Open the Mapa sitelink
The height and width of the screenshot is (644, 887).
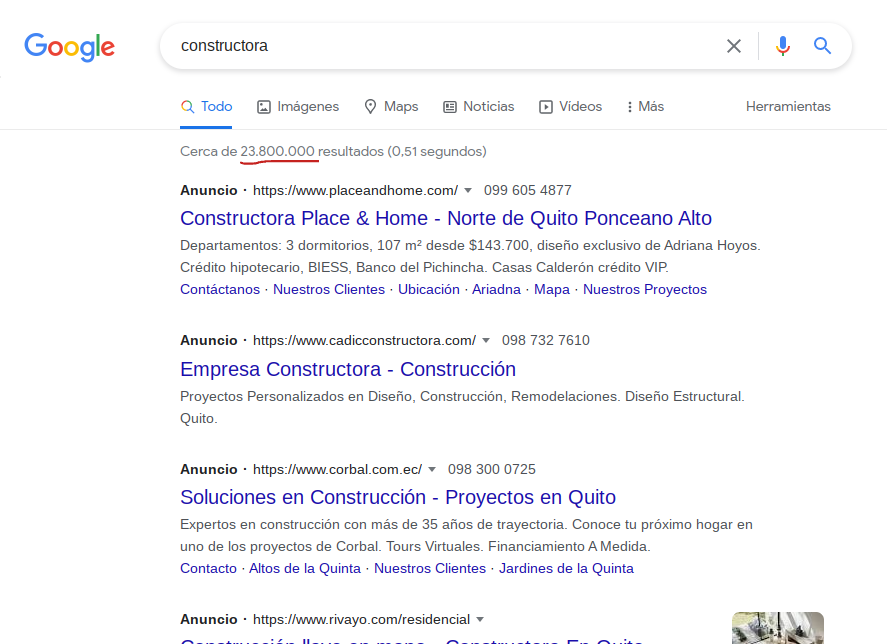[x=552, y=289]
